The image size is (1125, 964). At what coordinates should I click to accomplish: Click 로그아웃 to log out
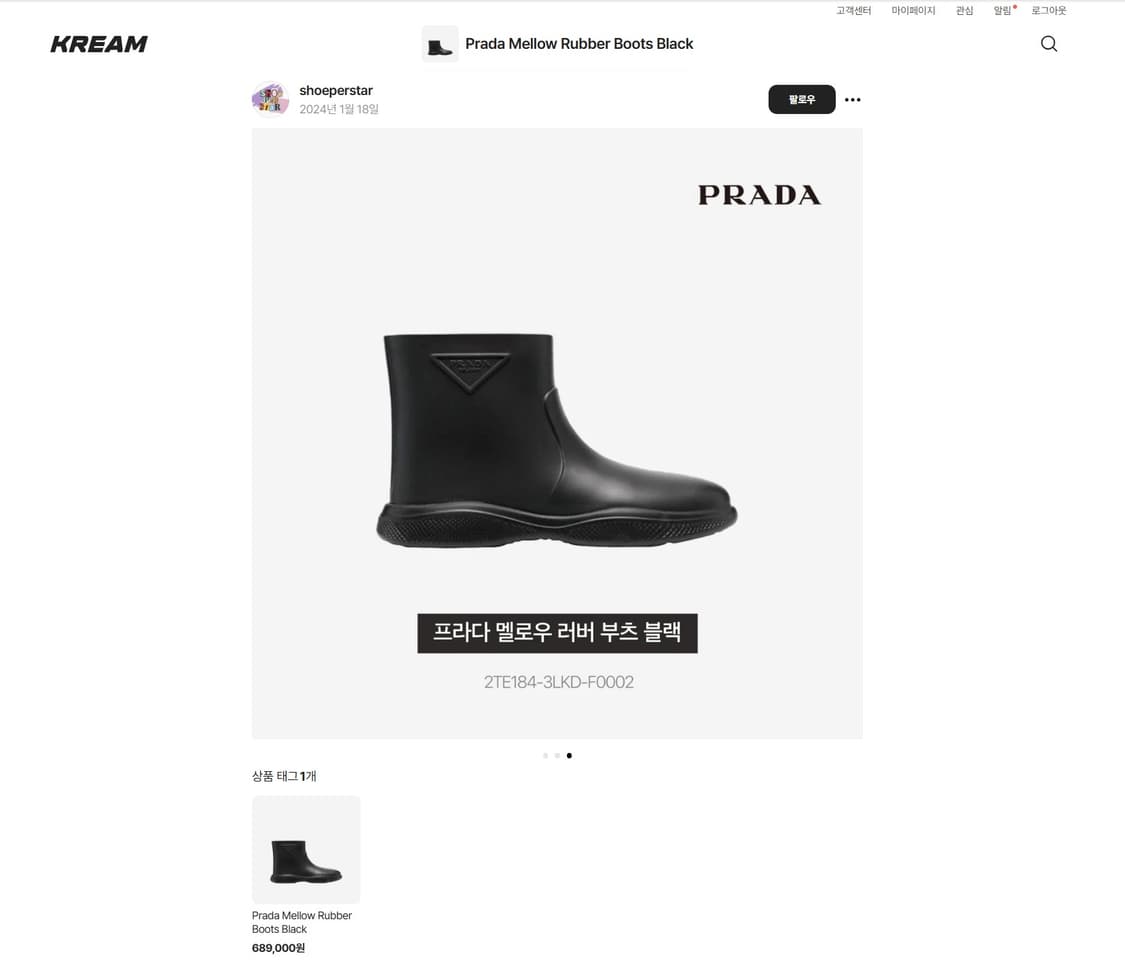(1048, 10)
